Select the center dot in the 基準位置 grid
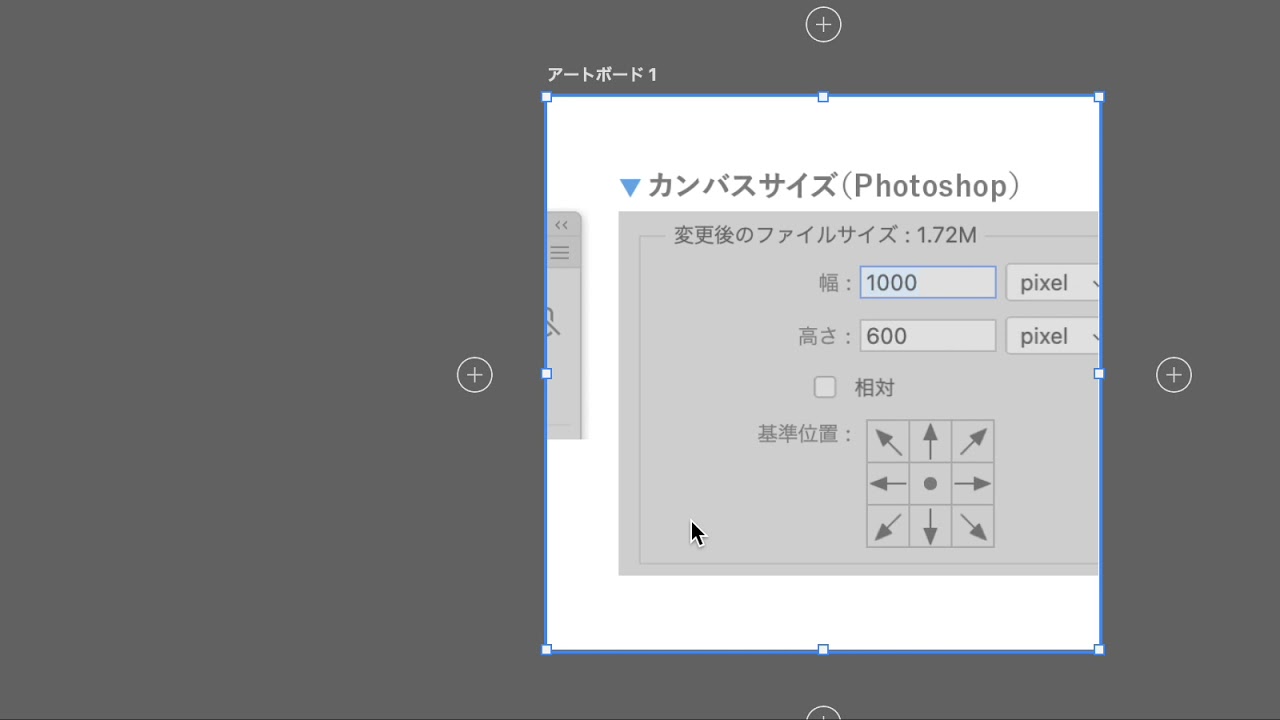 coord(930,484)
